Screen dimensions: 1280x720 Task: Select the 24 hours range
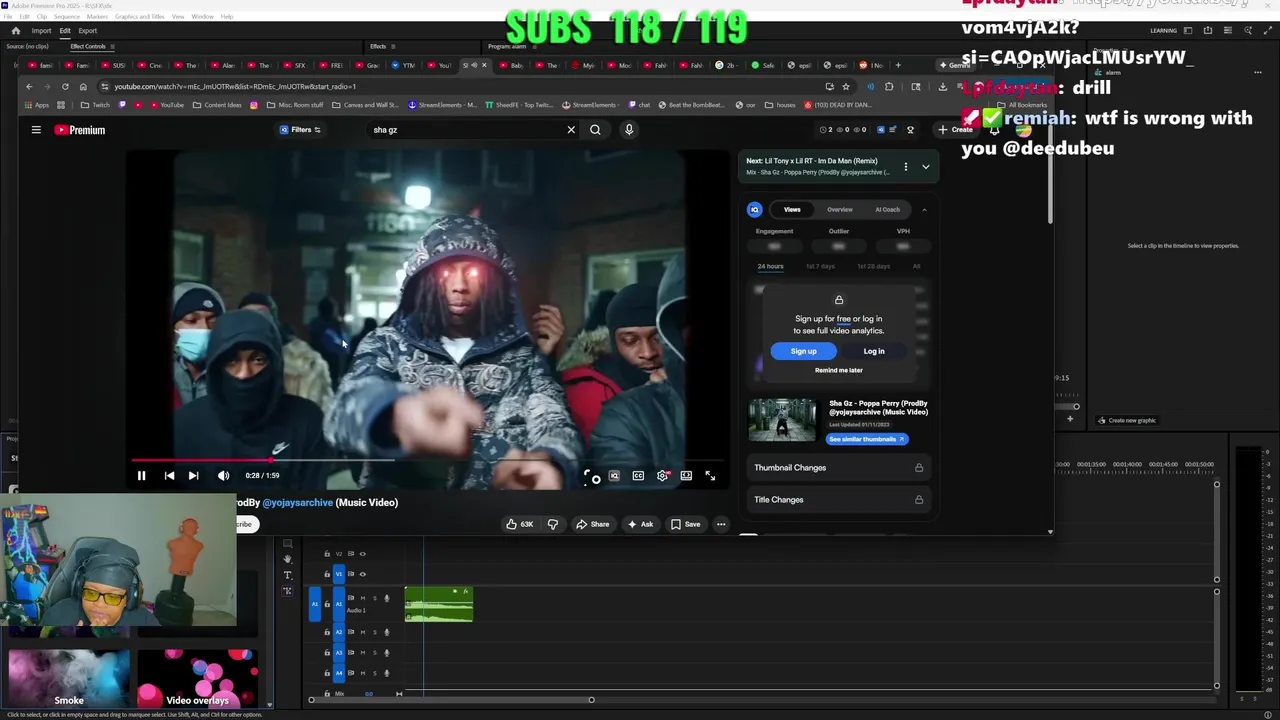(770, 266)
